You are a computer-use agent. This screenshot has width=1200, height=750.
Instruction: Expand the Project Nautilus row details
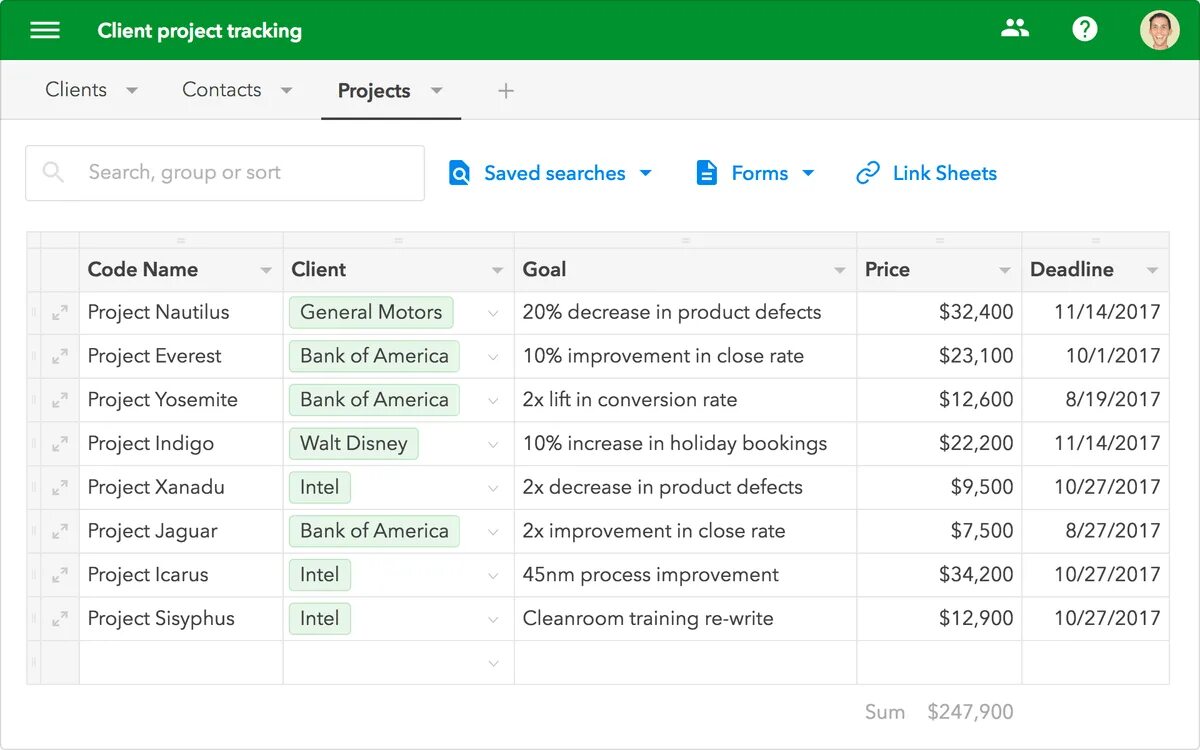tap(60, 312)
